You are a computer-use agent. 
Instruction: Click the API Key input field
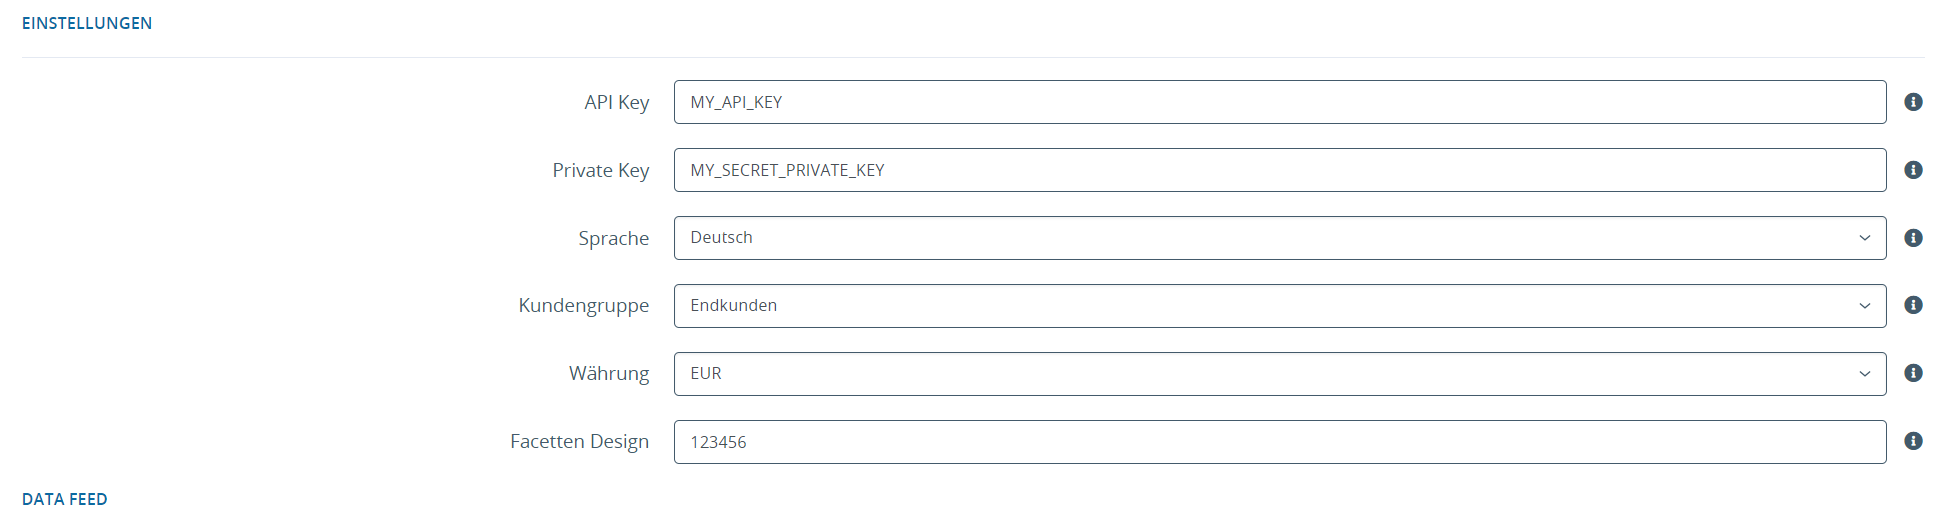(x=1279, y=102)
